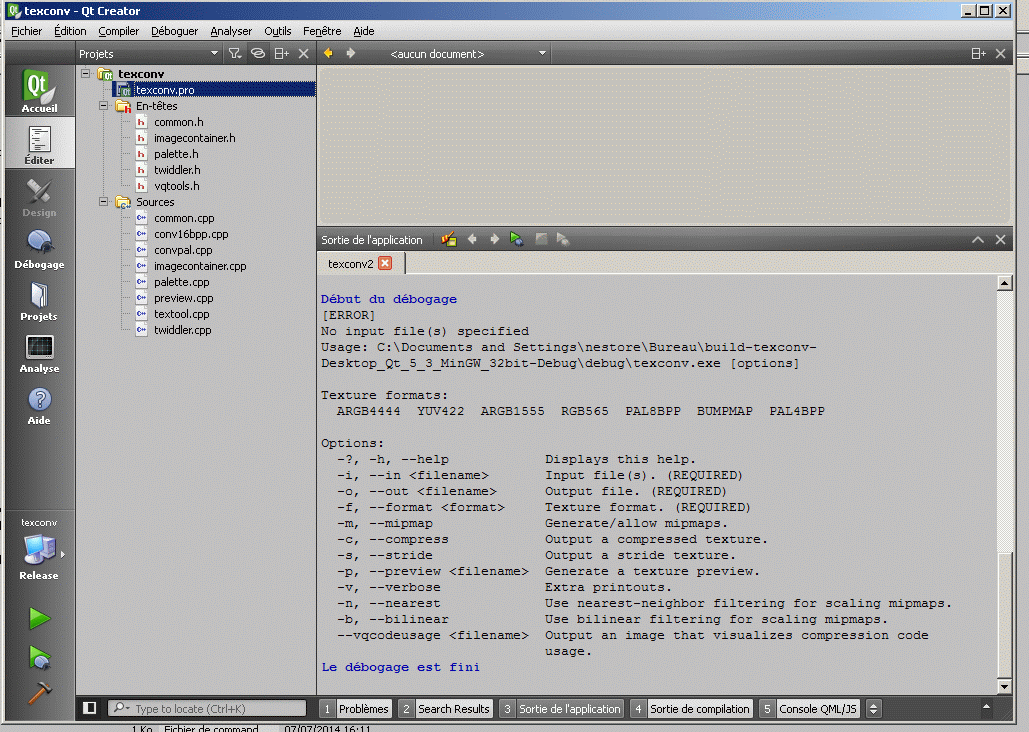Open the output panes selector arrows
Viewport: 1029px width, 732px height.
point(873,708)
